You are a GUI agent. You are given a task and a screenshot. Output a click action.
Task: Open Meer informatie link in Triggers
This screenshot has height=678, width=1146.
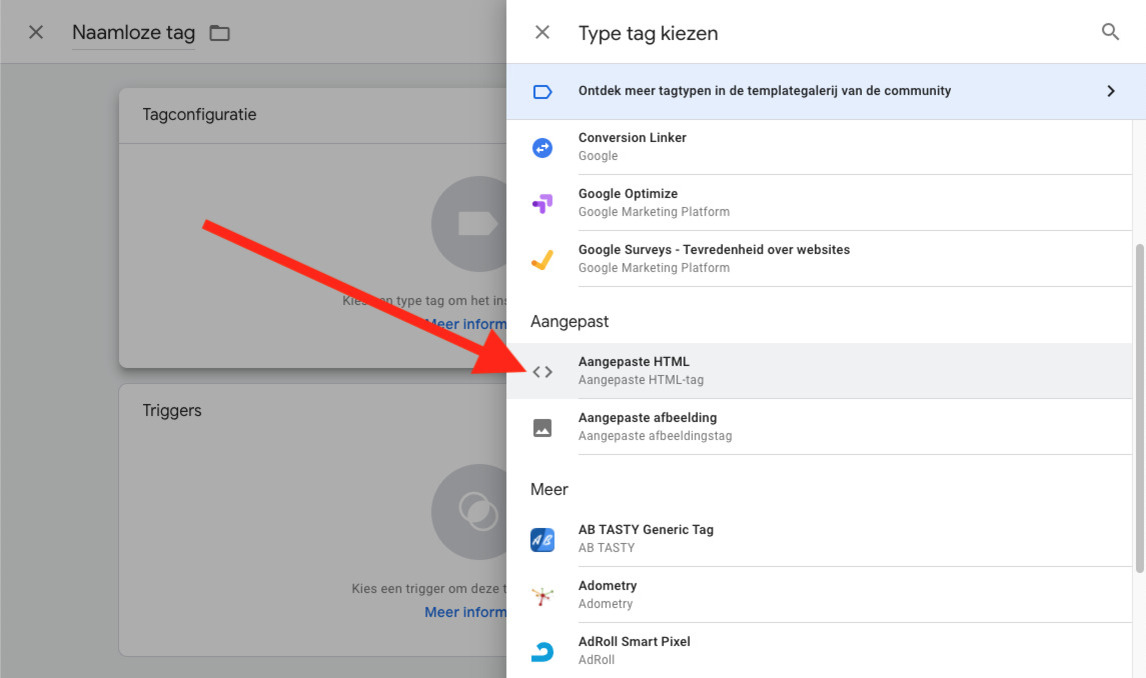pos(466,612)
